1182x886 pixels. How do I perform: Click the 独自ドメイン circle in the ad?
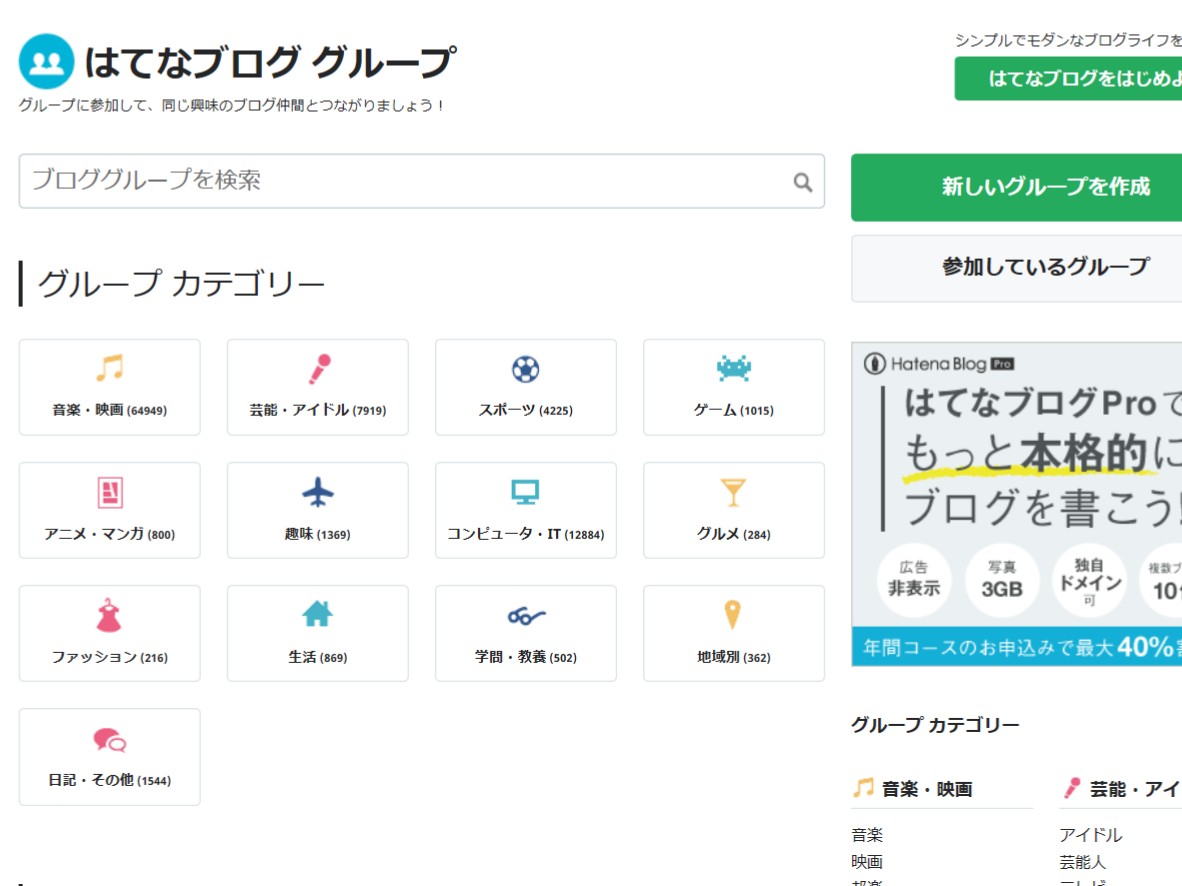click(x=1089, y=580)
